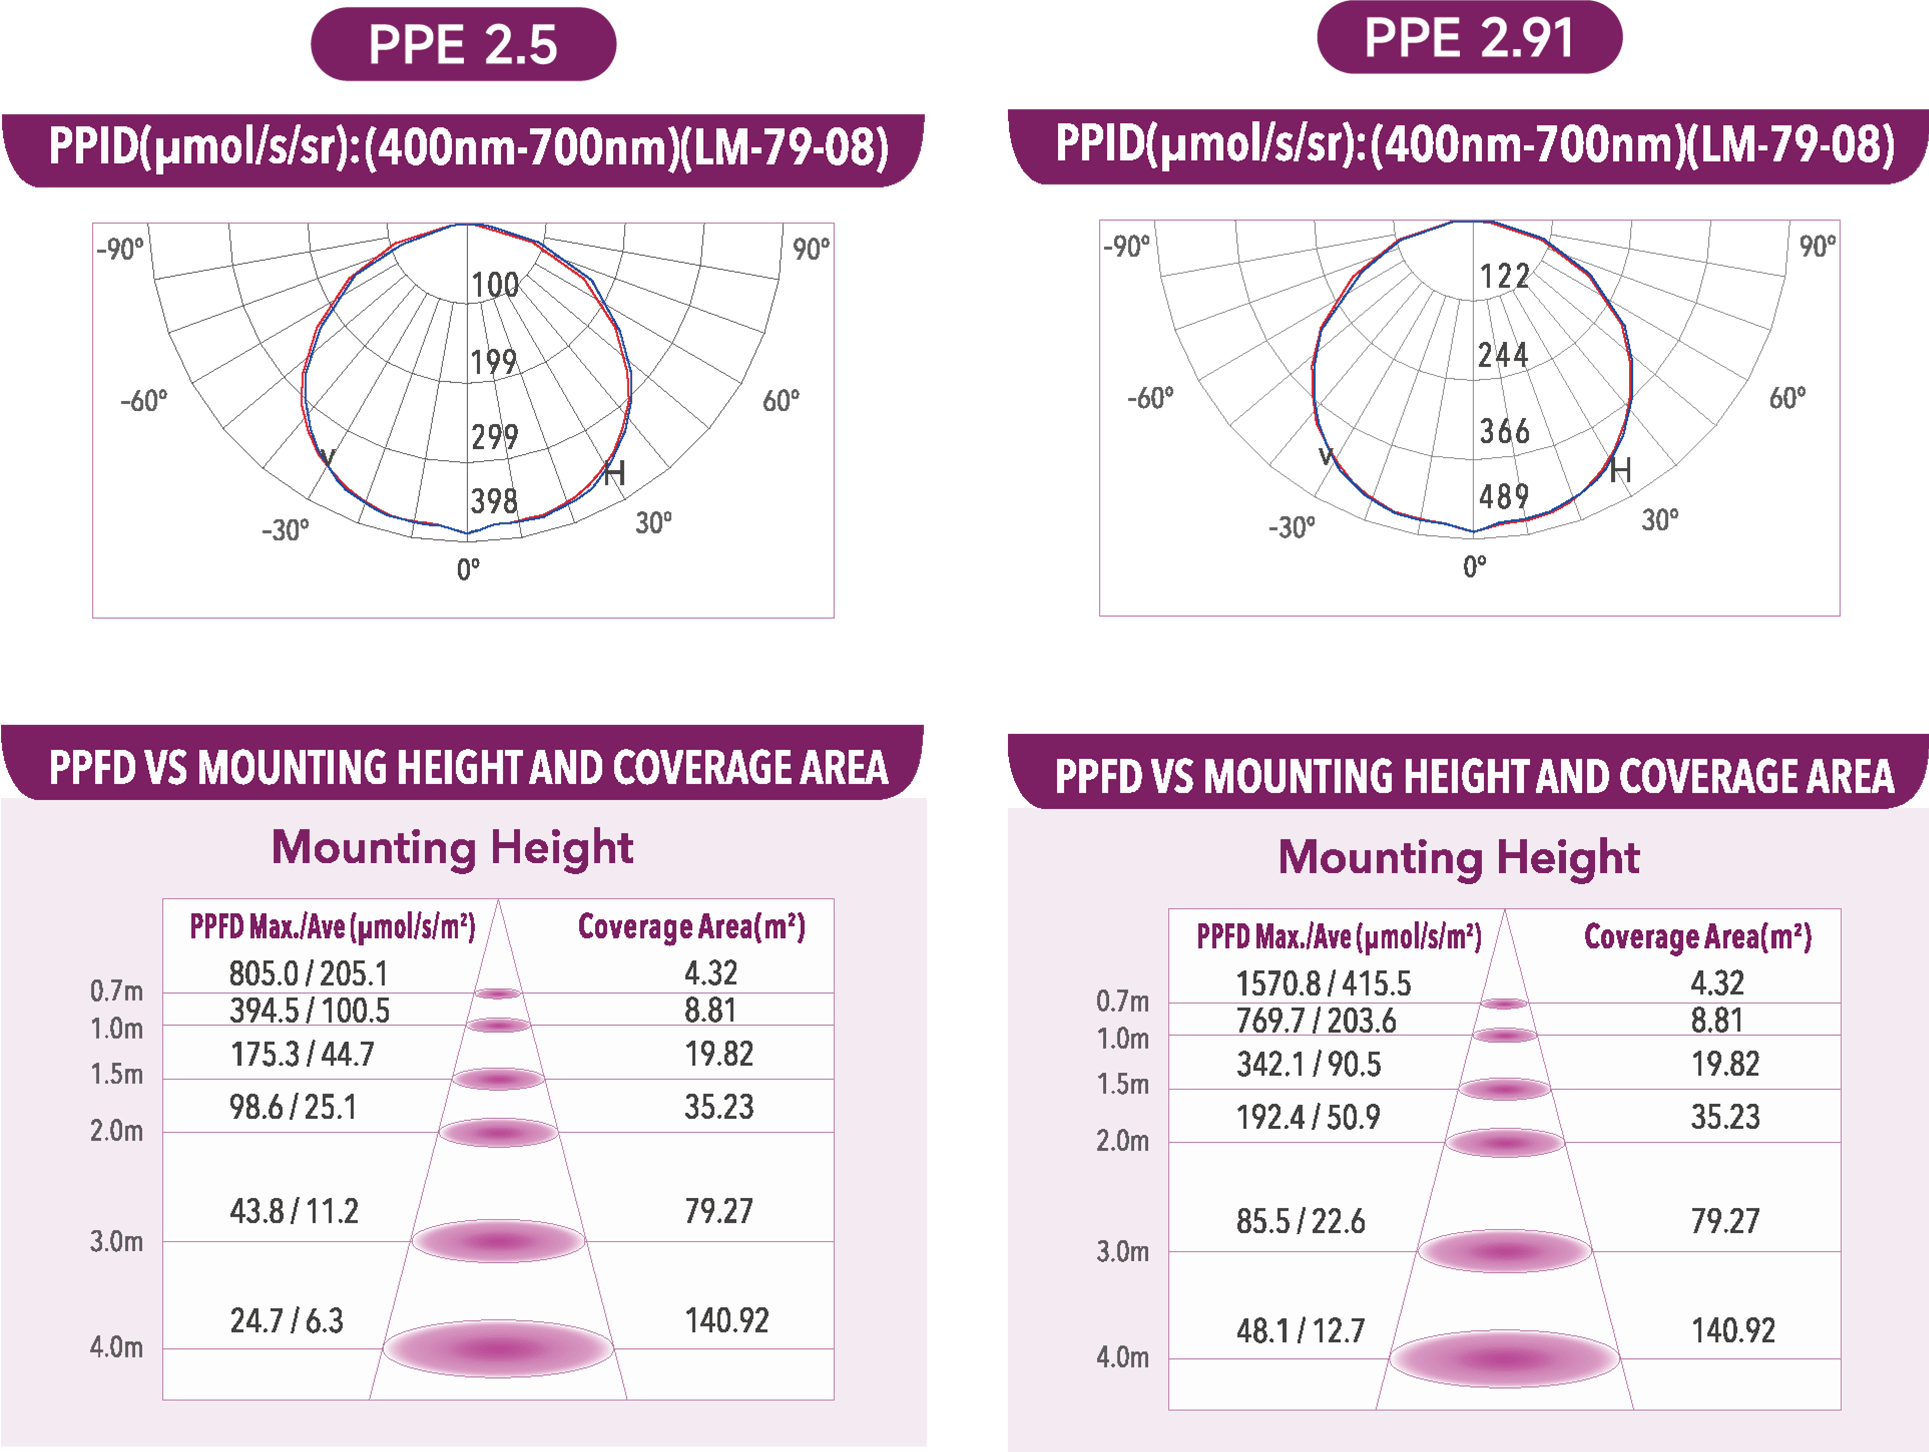This screenshot has height=1452, width=1929.
Task: Click the PPFD value 805.0 / 205.1
Action: tap(308, 974)
